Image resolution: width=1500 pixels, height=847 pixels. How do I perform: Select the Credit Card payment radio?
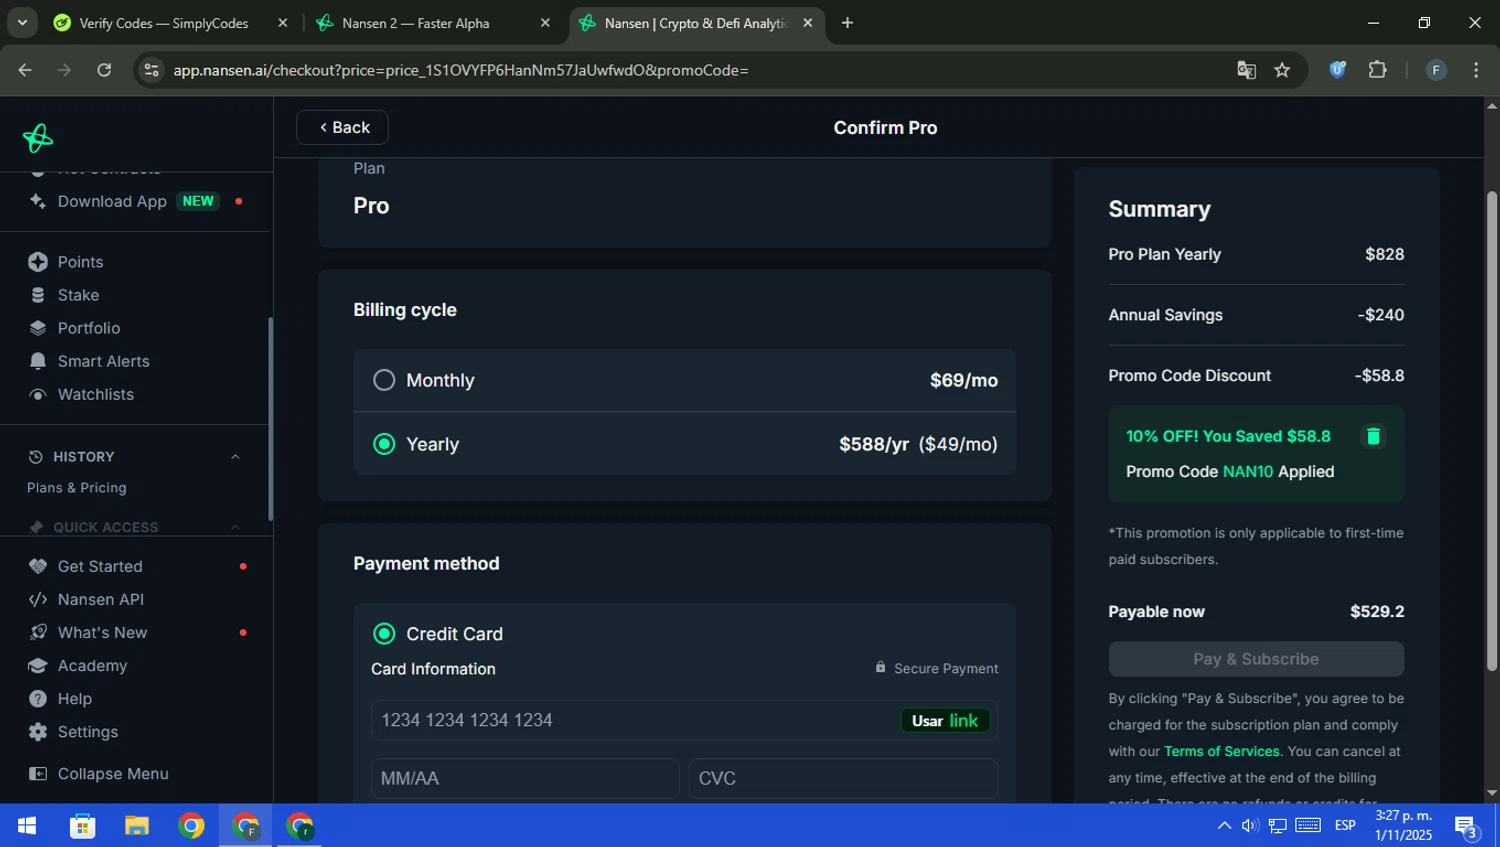click(384, 634)
